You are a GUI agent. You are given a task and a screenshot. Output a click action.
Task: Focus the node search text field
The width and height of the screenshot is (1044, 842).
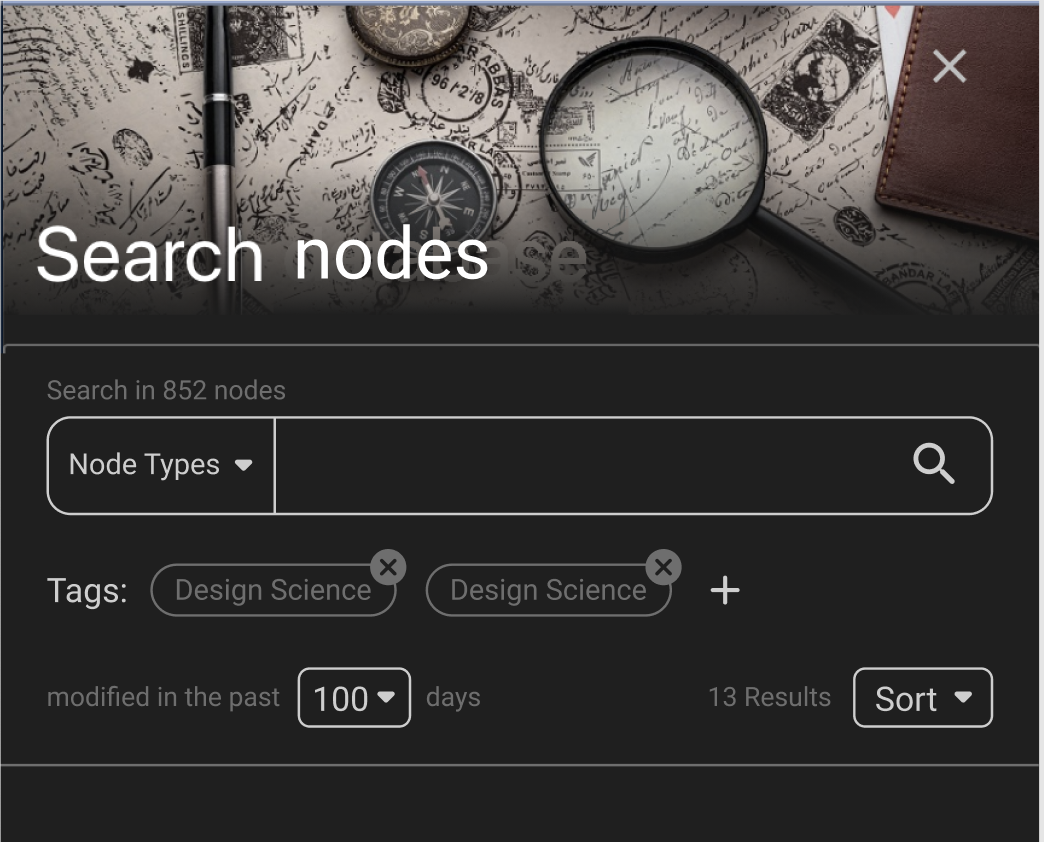click(589, 465)
